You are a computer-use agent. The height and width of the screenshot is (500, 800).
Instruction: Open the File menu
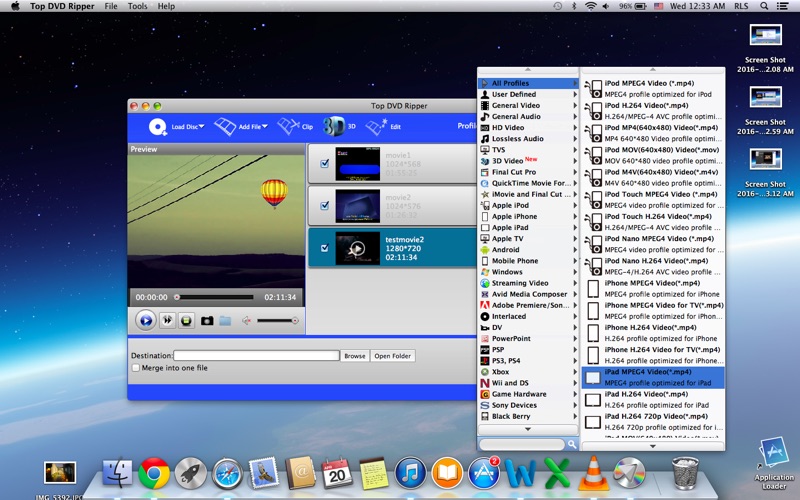[111, 6]
